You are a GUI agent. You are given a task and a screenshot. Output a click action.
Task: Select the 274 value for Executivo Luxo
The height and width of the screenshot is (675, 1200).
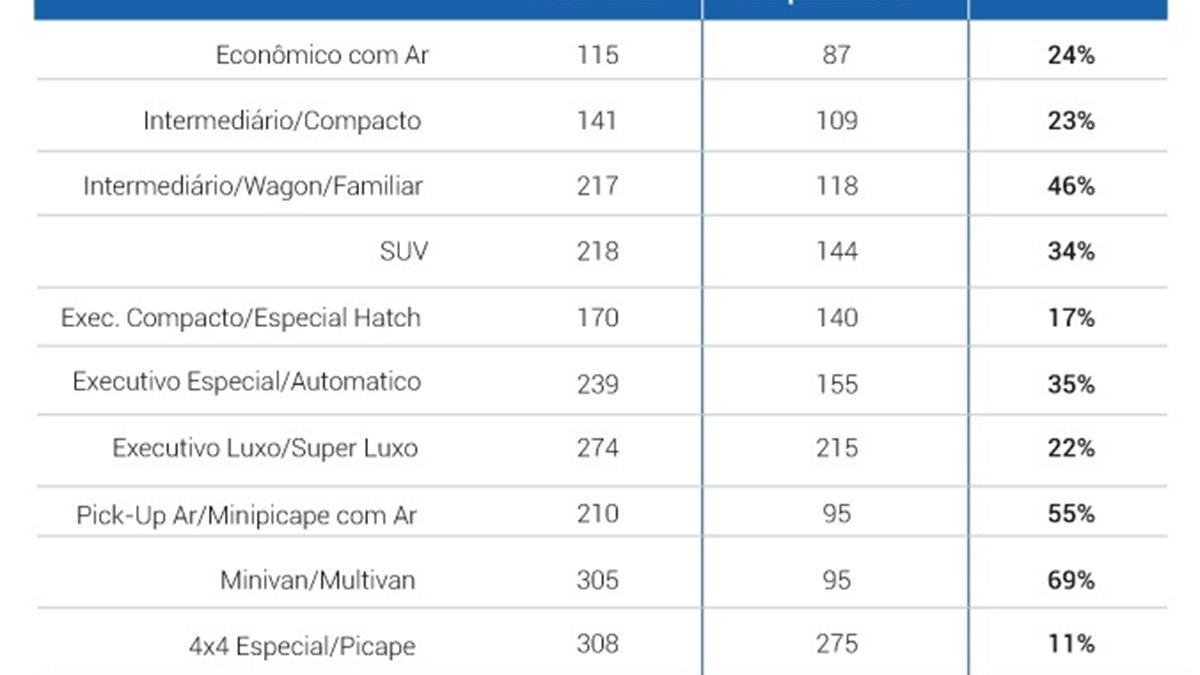[x=597, y=448]
